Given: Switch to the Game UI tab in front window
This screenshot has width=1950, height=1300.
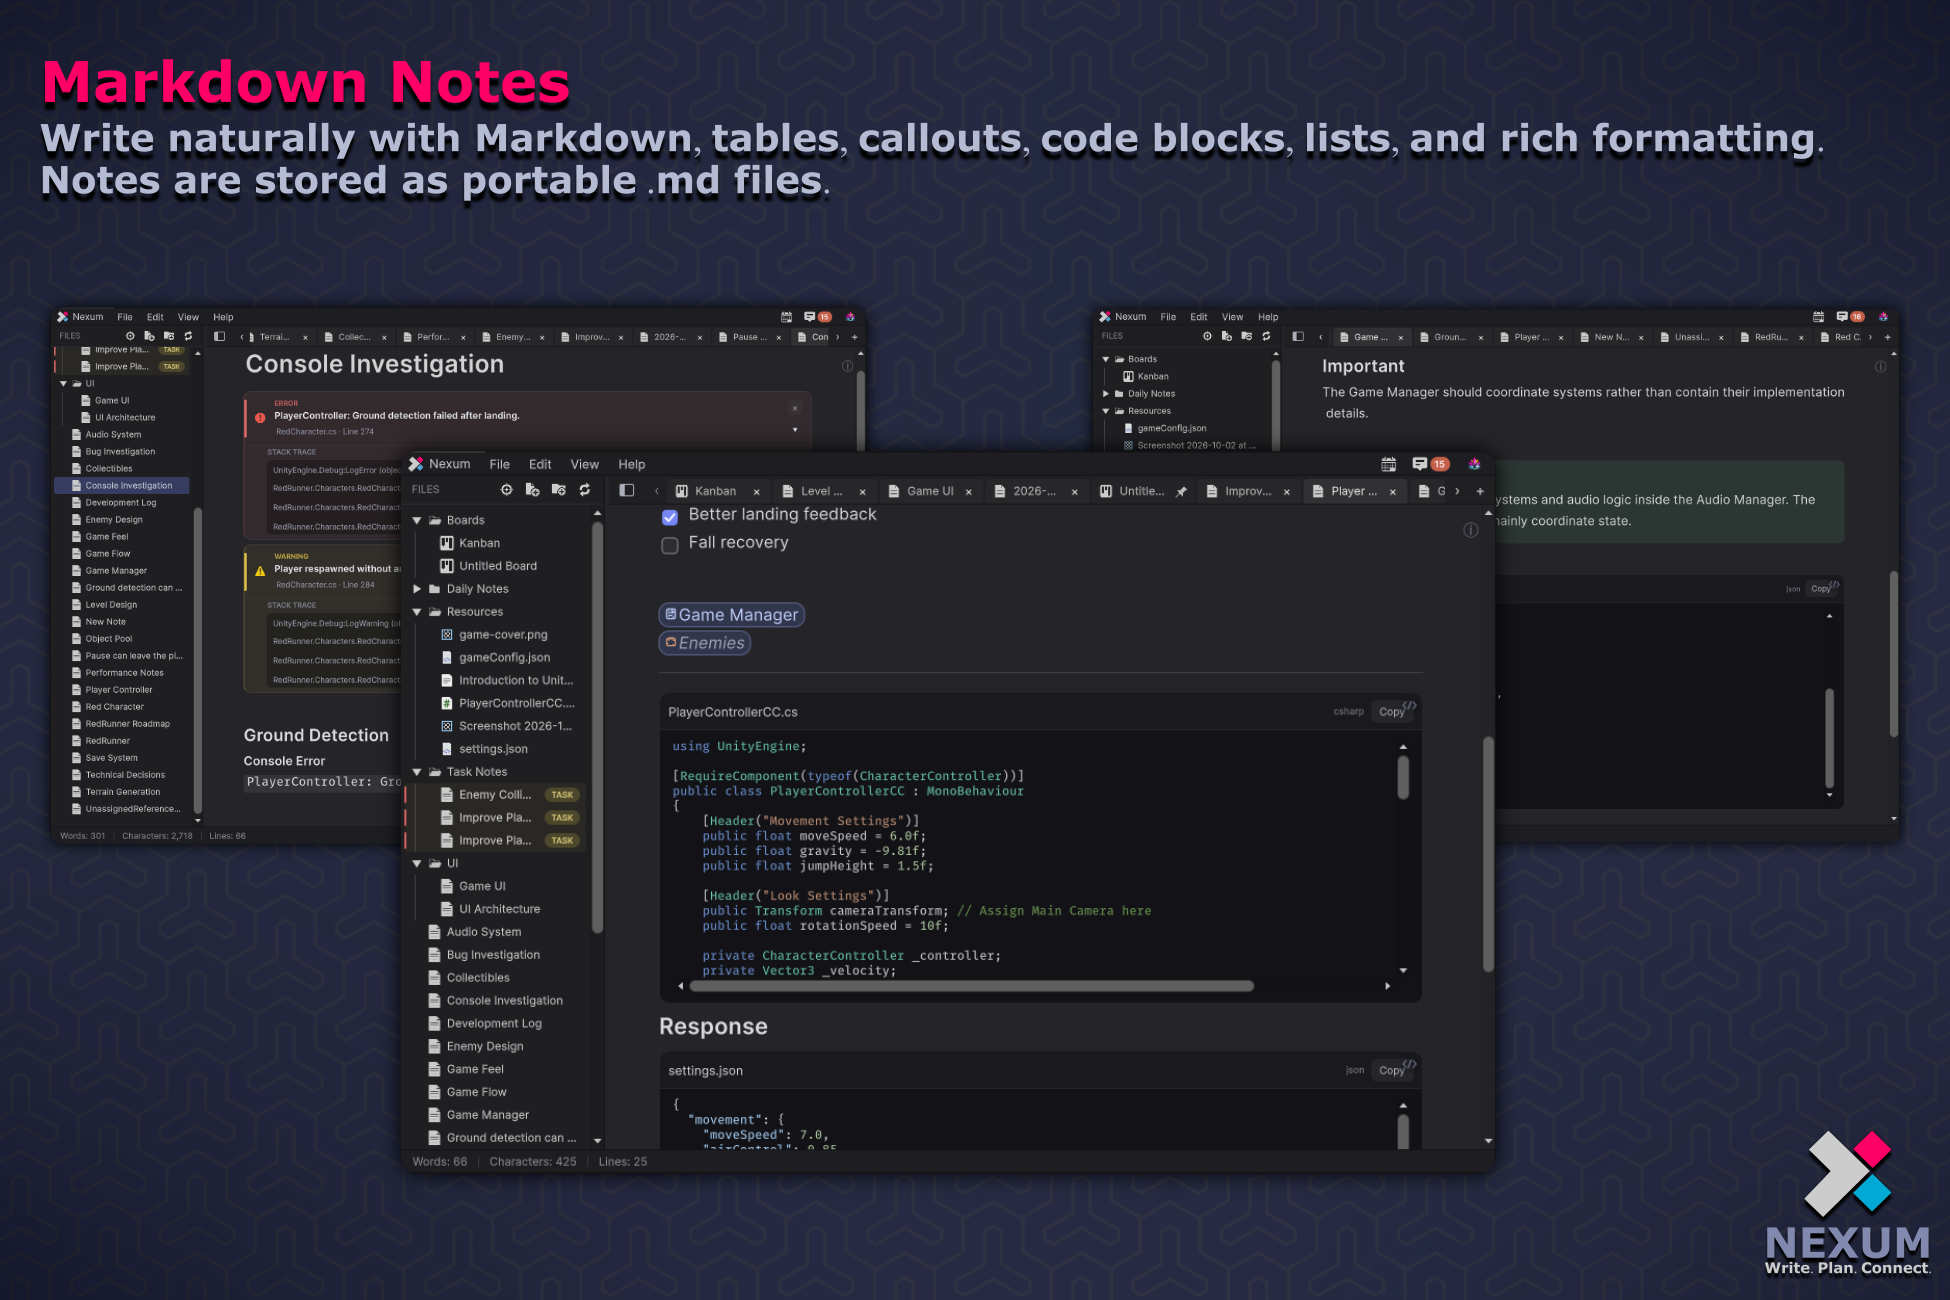Looking at the screenshot, I should click(930, 491).
